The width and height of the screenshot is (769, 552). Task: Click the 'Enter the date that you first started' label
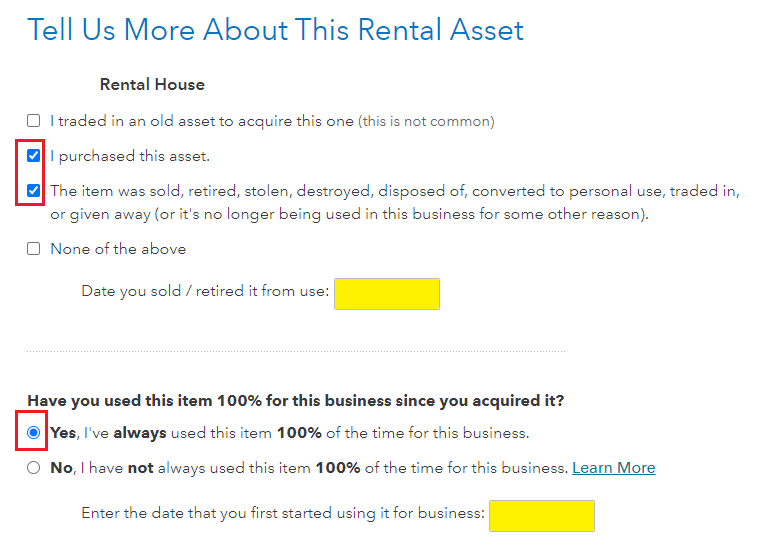[x=283, y=515]
